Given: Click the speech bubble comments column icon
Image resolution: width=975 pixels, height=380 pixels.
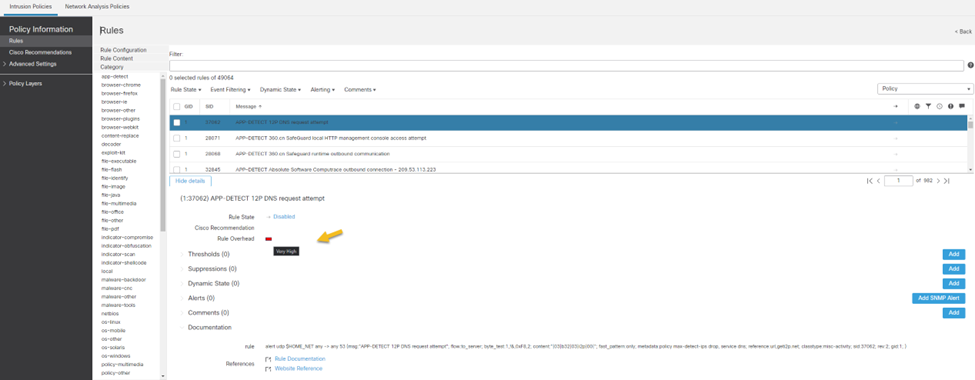Looking at the screenshot, I should click(962, 106).
